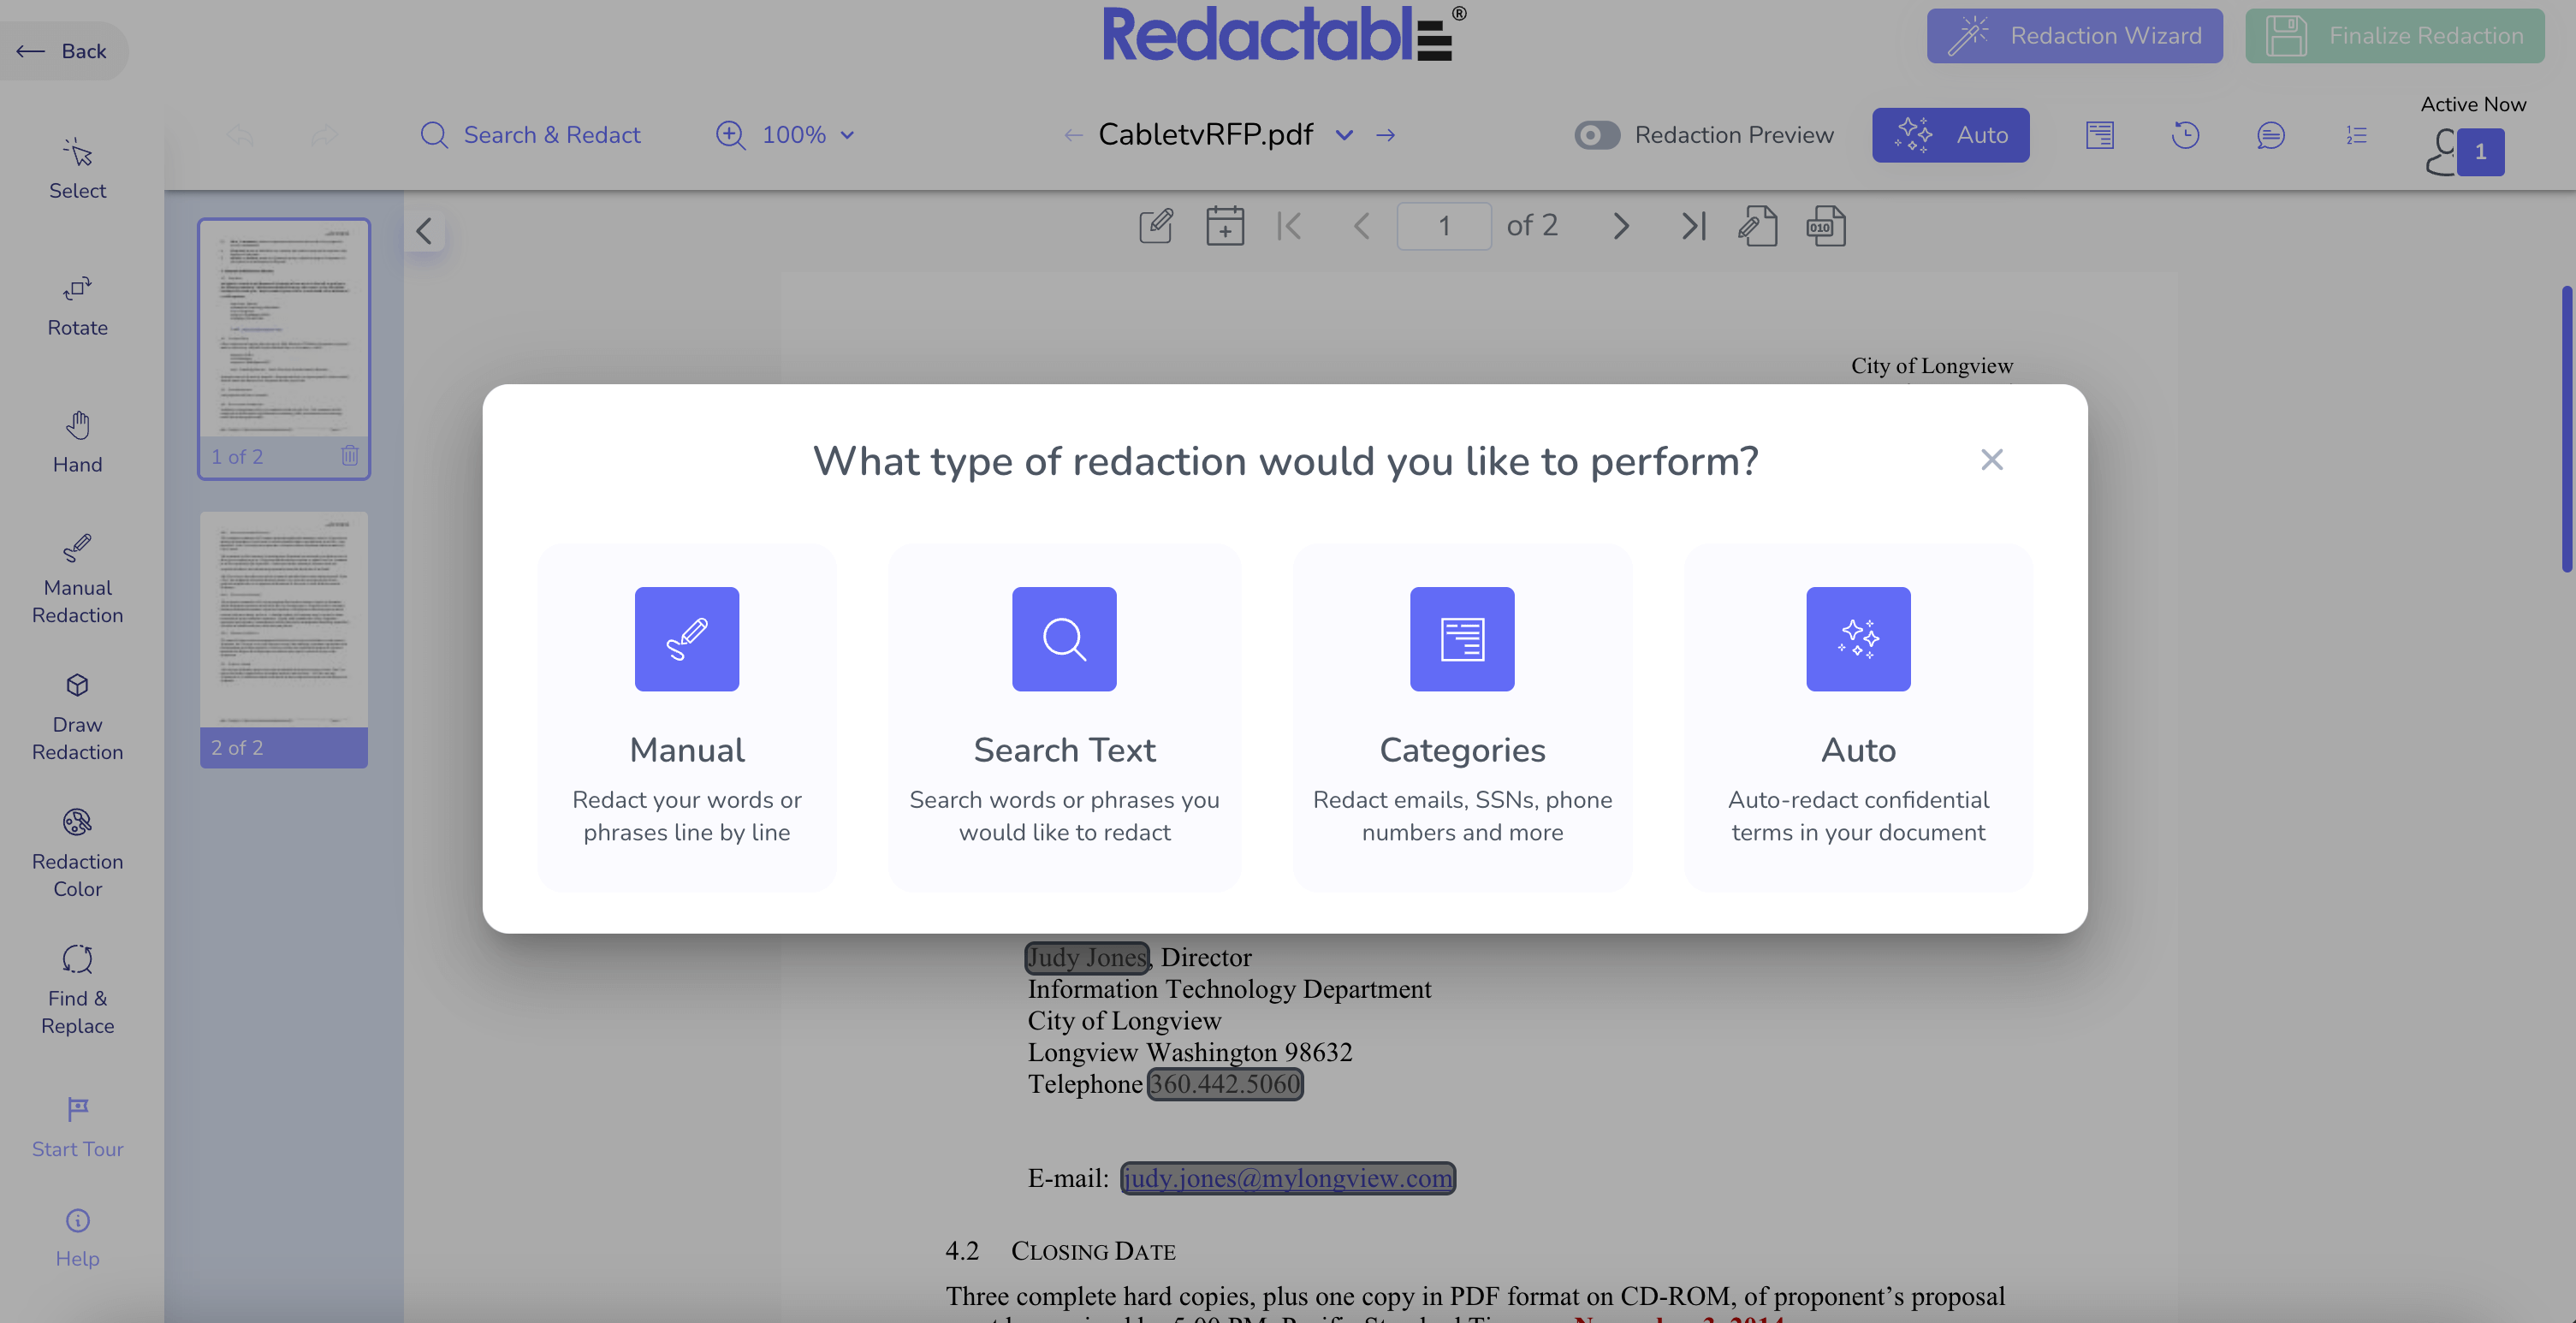Go to next document arrow
This screenshot has width=2576, height=1323.
(x=1385, y=135)
